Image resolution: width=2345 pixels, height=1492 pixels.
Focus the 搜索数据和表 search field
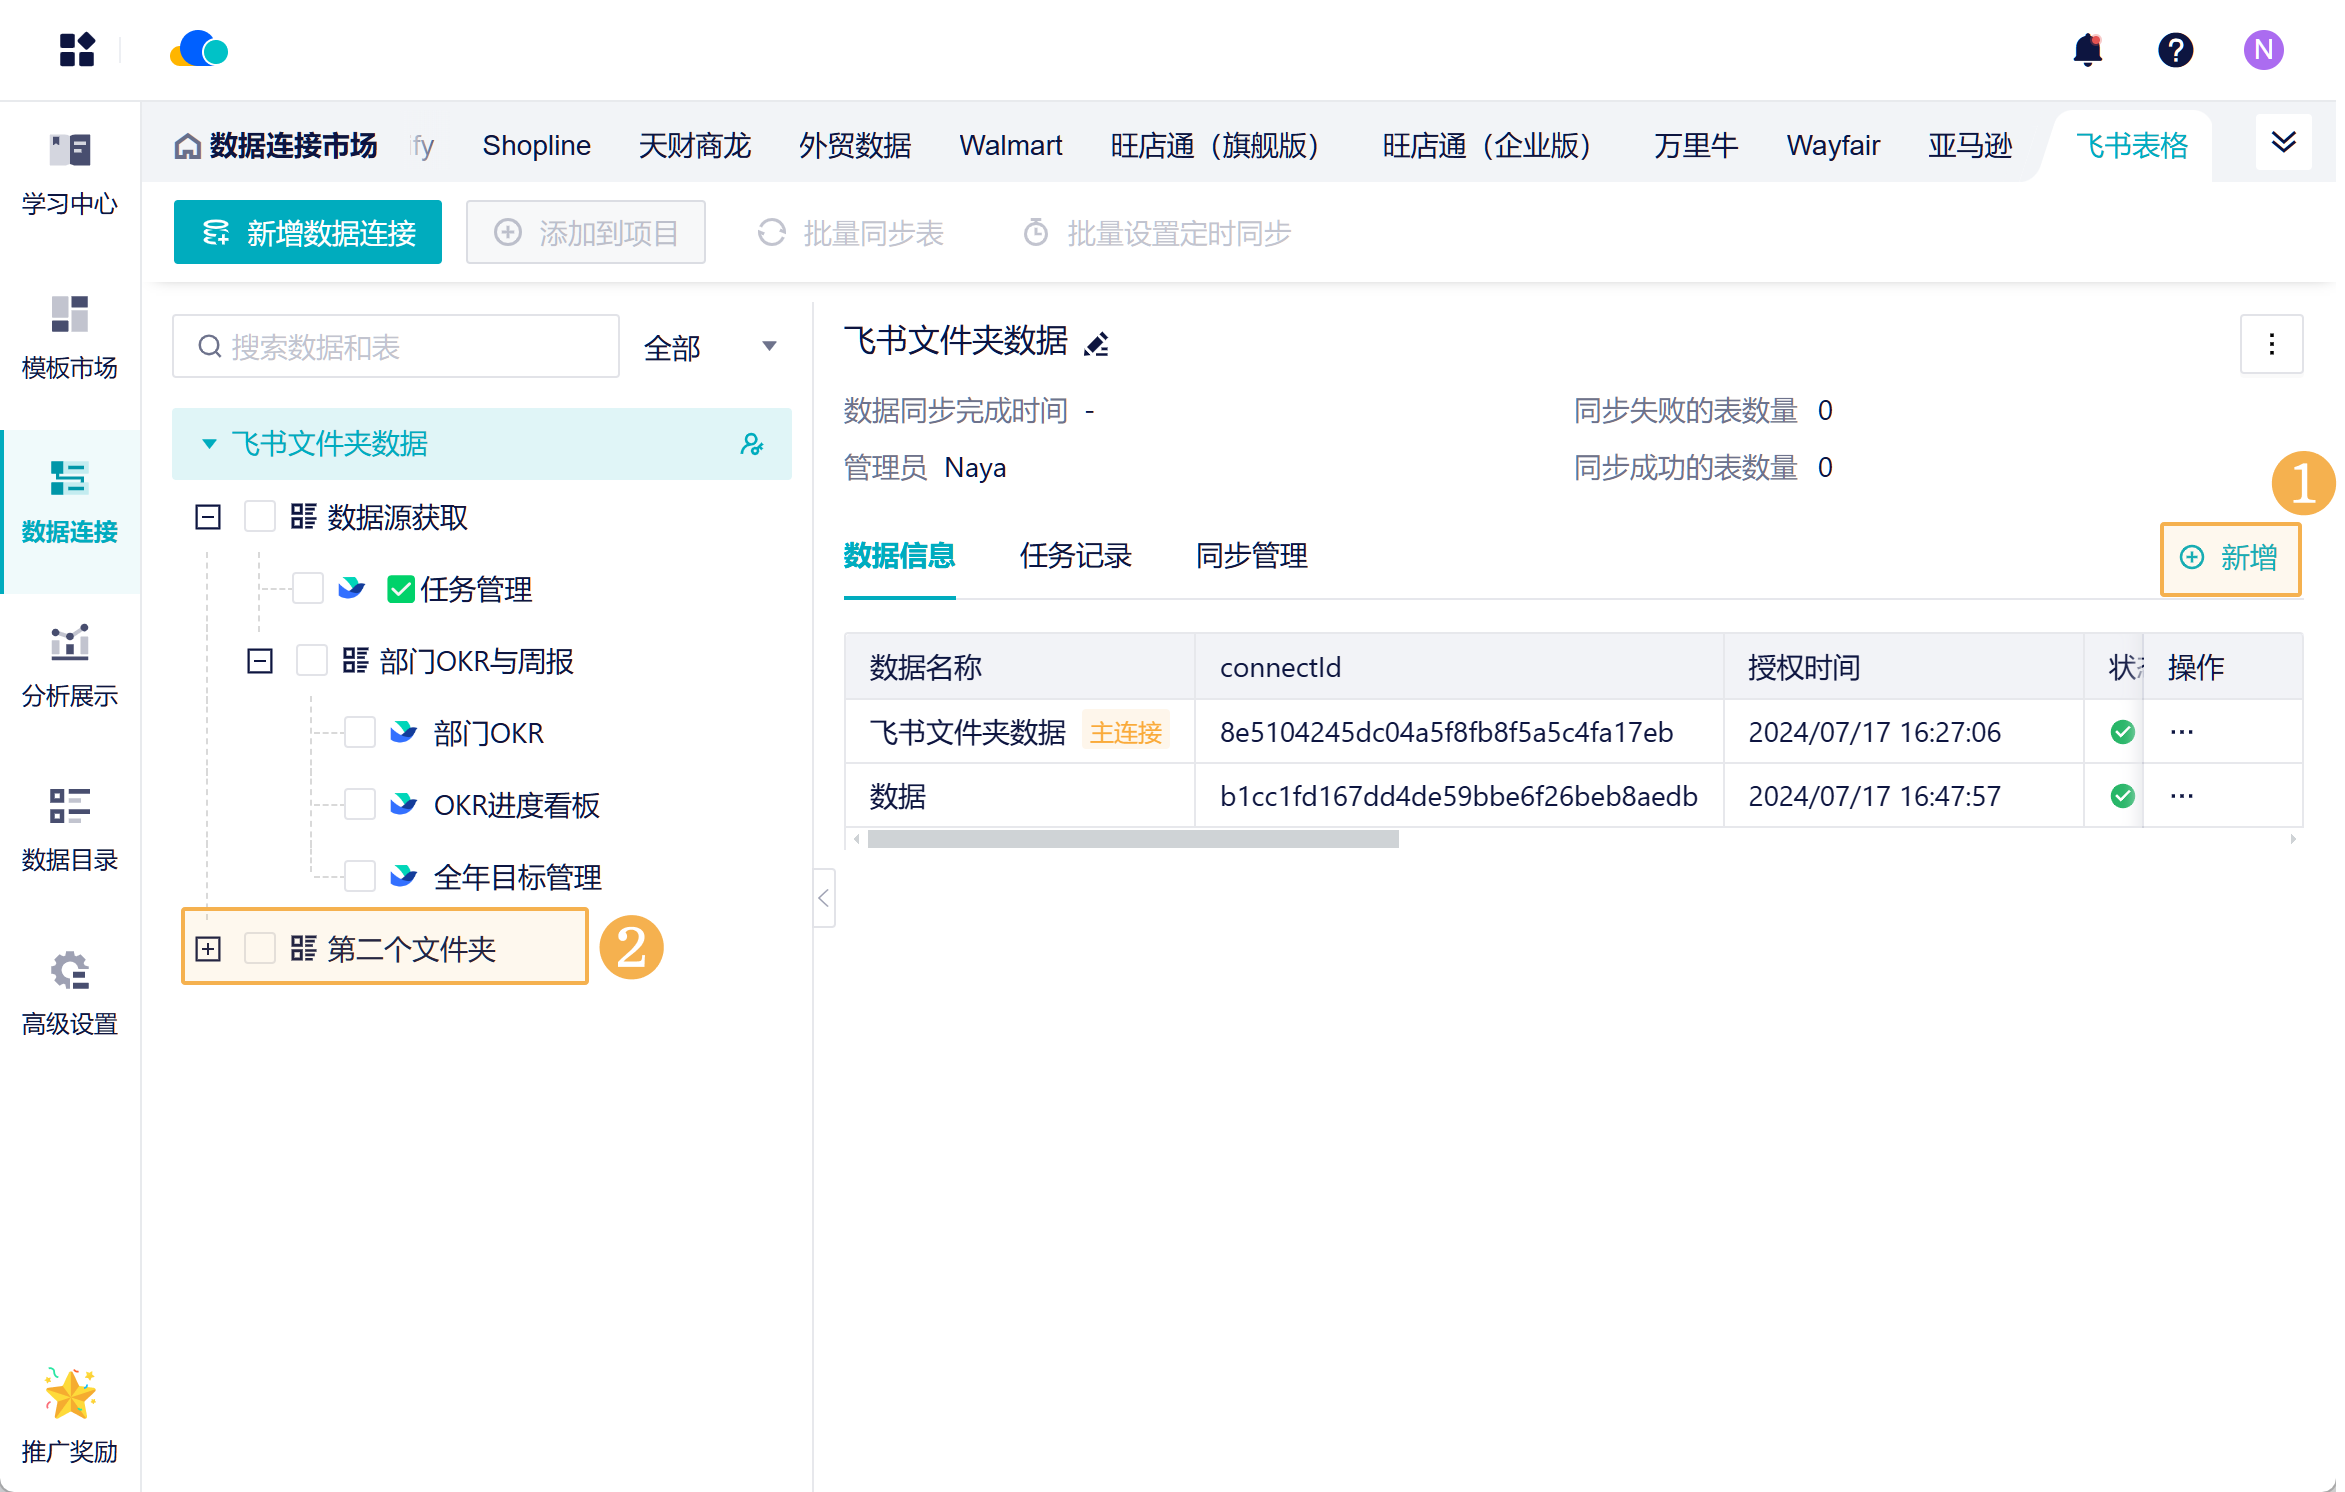pos(396,346)
